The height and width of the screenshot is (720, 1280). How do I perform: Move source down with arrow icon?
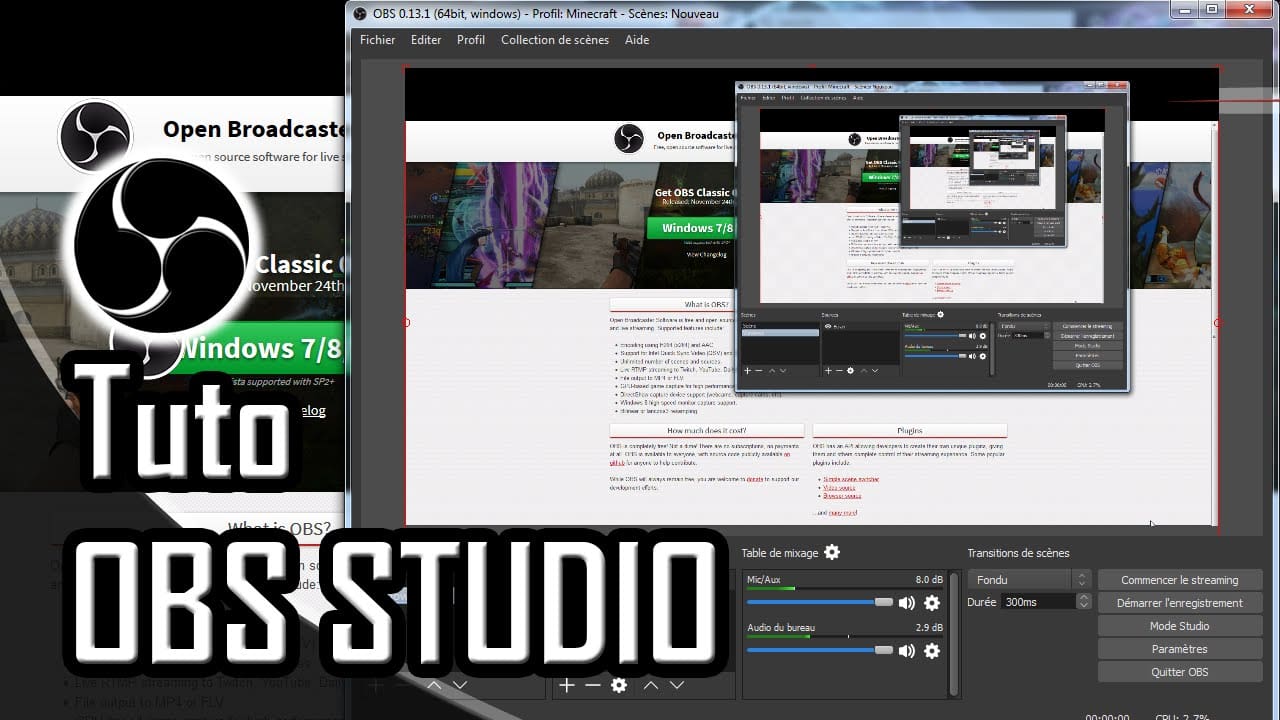tap(677, 685)
